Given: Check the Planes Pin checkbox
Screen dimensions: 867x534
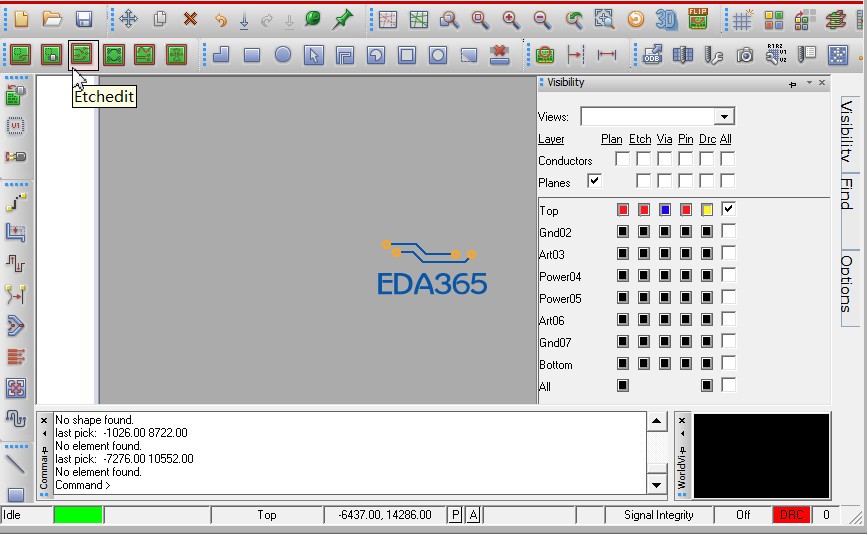Looking at the screenshot, I should point(685,181).
